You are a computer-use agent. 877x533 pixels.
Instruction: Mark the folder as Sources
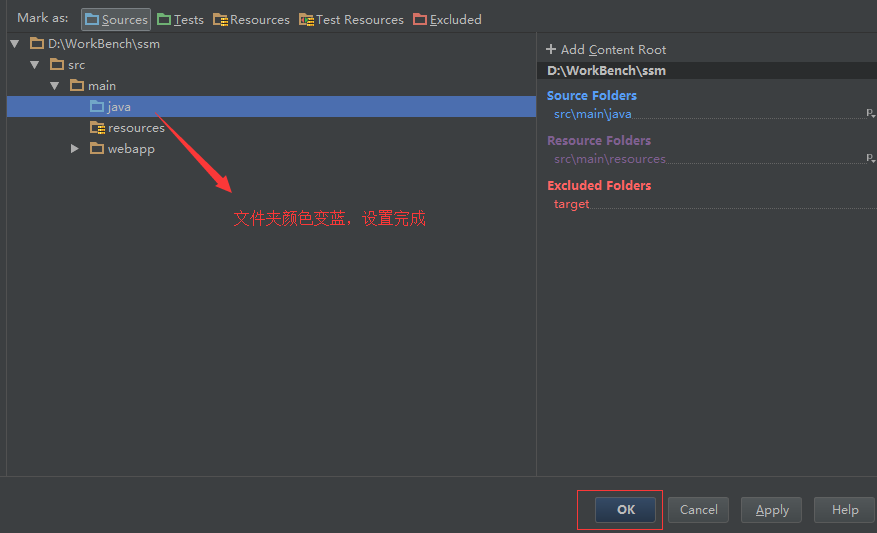[116, 20]
